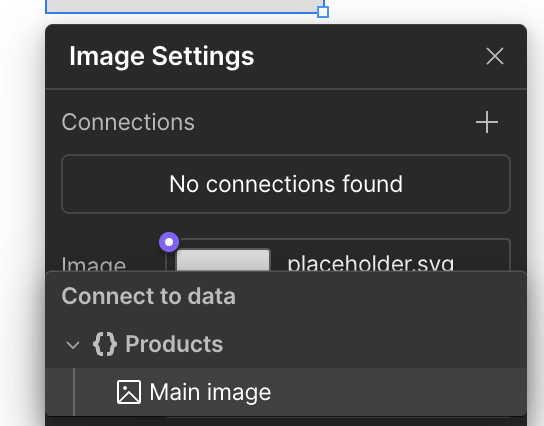Click the Products collection label
The height and width of the screenshot is (426, 544).
point(174,344)
